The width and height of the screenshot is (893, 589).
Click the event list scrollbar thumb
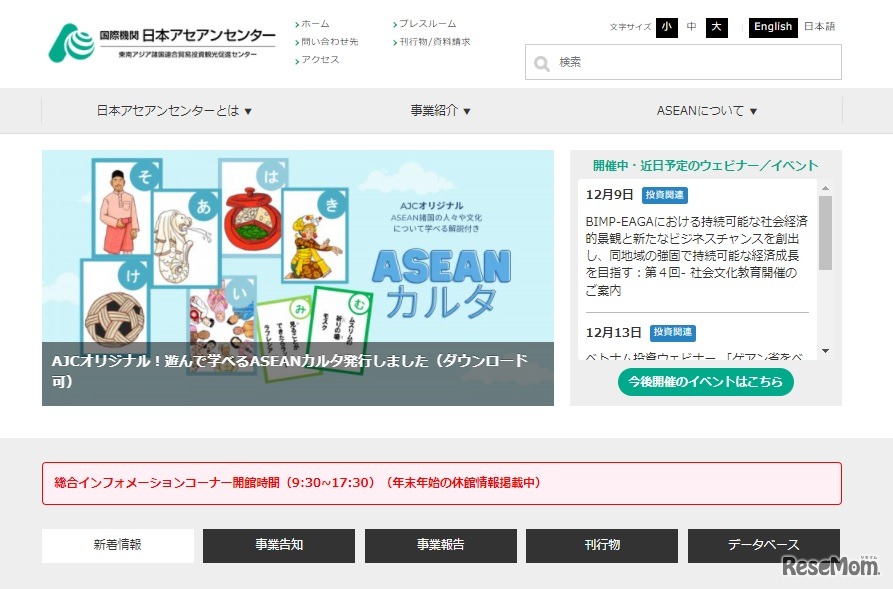pyautogui.click(x=825, y=232)
